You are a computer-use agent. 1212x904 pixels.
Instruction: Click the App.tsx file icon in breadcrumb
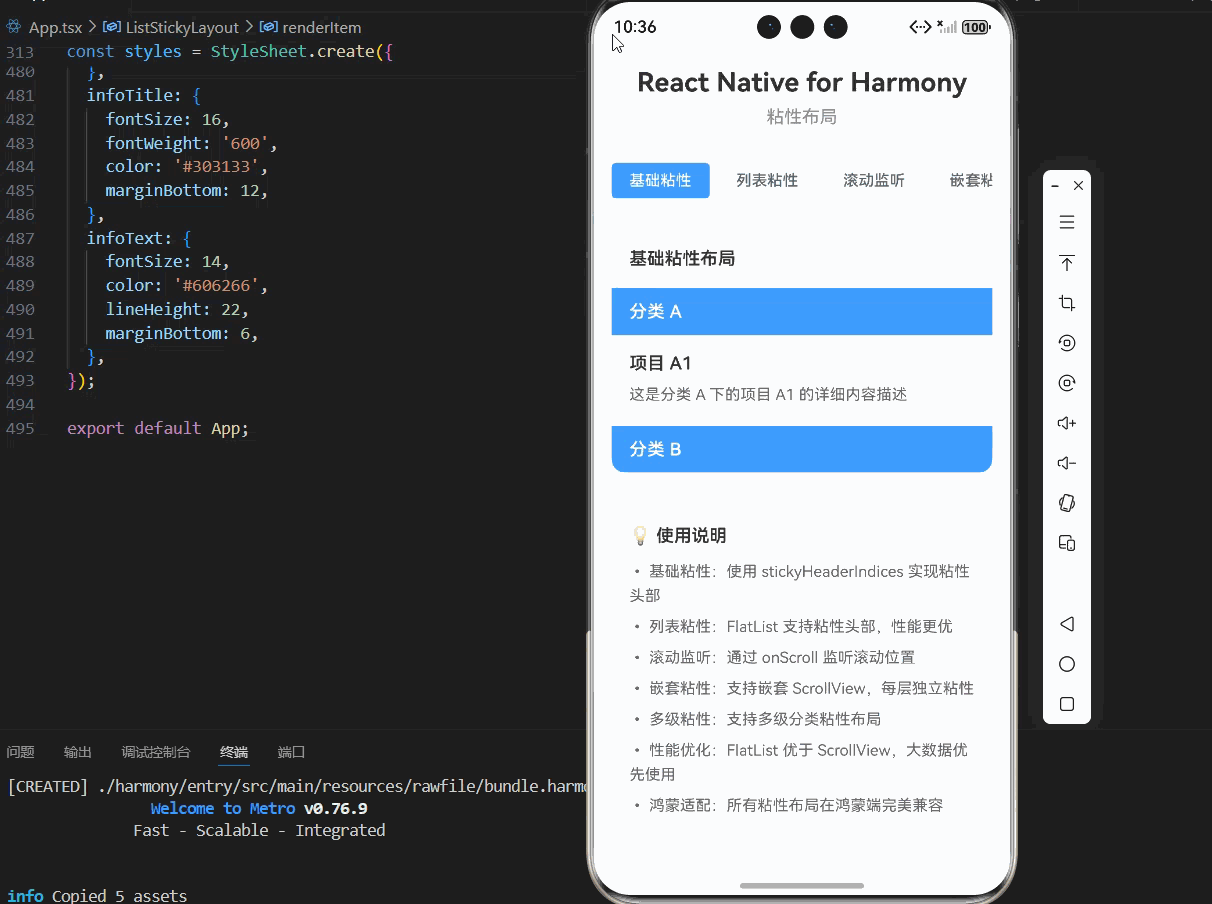point(14,27)
